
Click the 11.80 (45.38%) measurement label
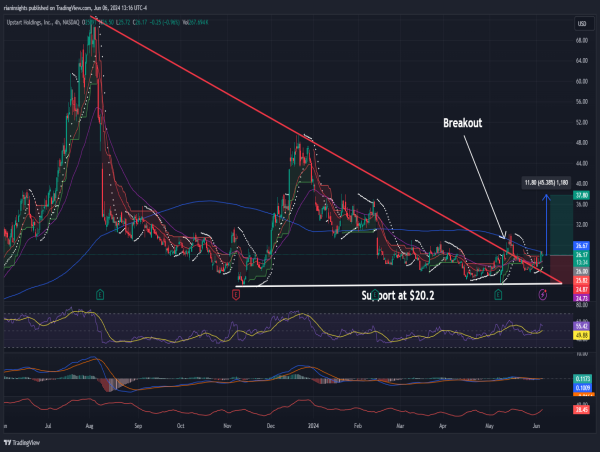546,183
